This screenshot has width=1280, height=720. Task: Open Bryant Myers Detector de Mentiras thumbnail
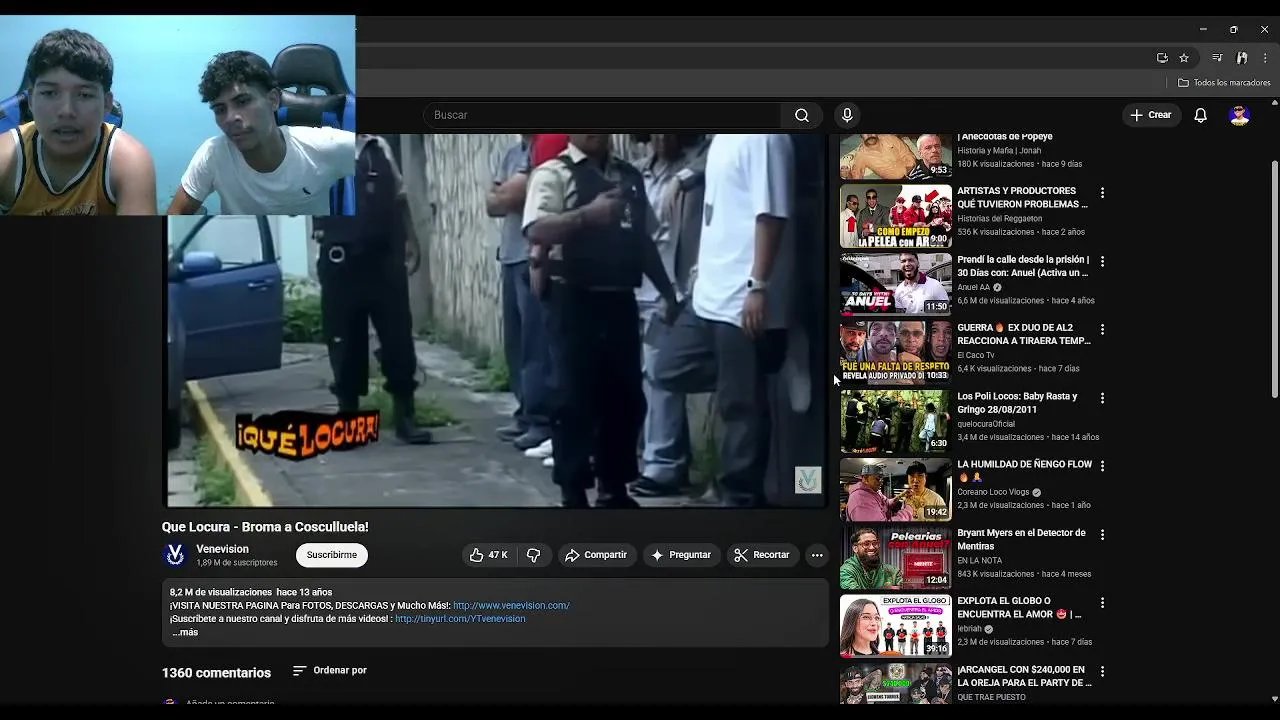click(896, 558)
